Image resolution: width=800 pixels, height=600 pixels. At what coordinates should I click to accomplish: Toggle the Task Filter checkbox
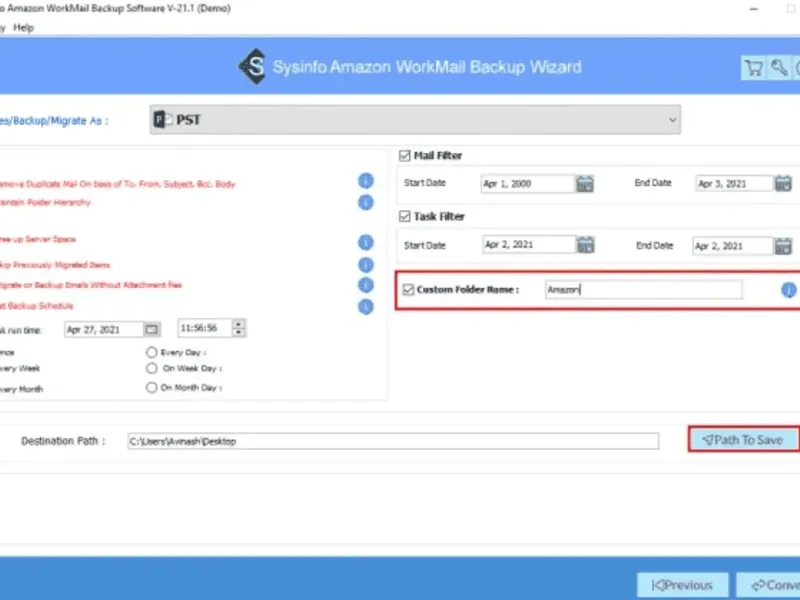pos(405,216)
